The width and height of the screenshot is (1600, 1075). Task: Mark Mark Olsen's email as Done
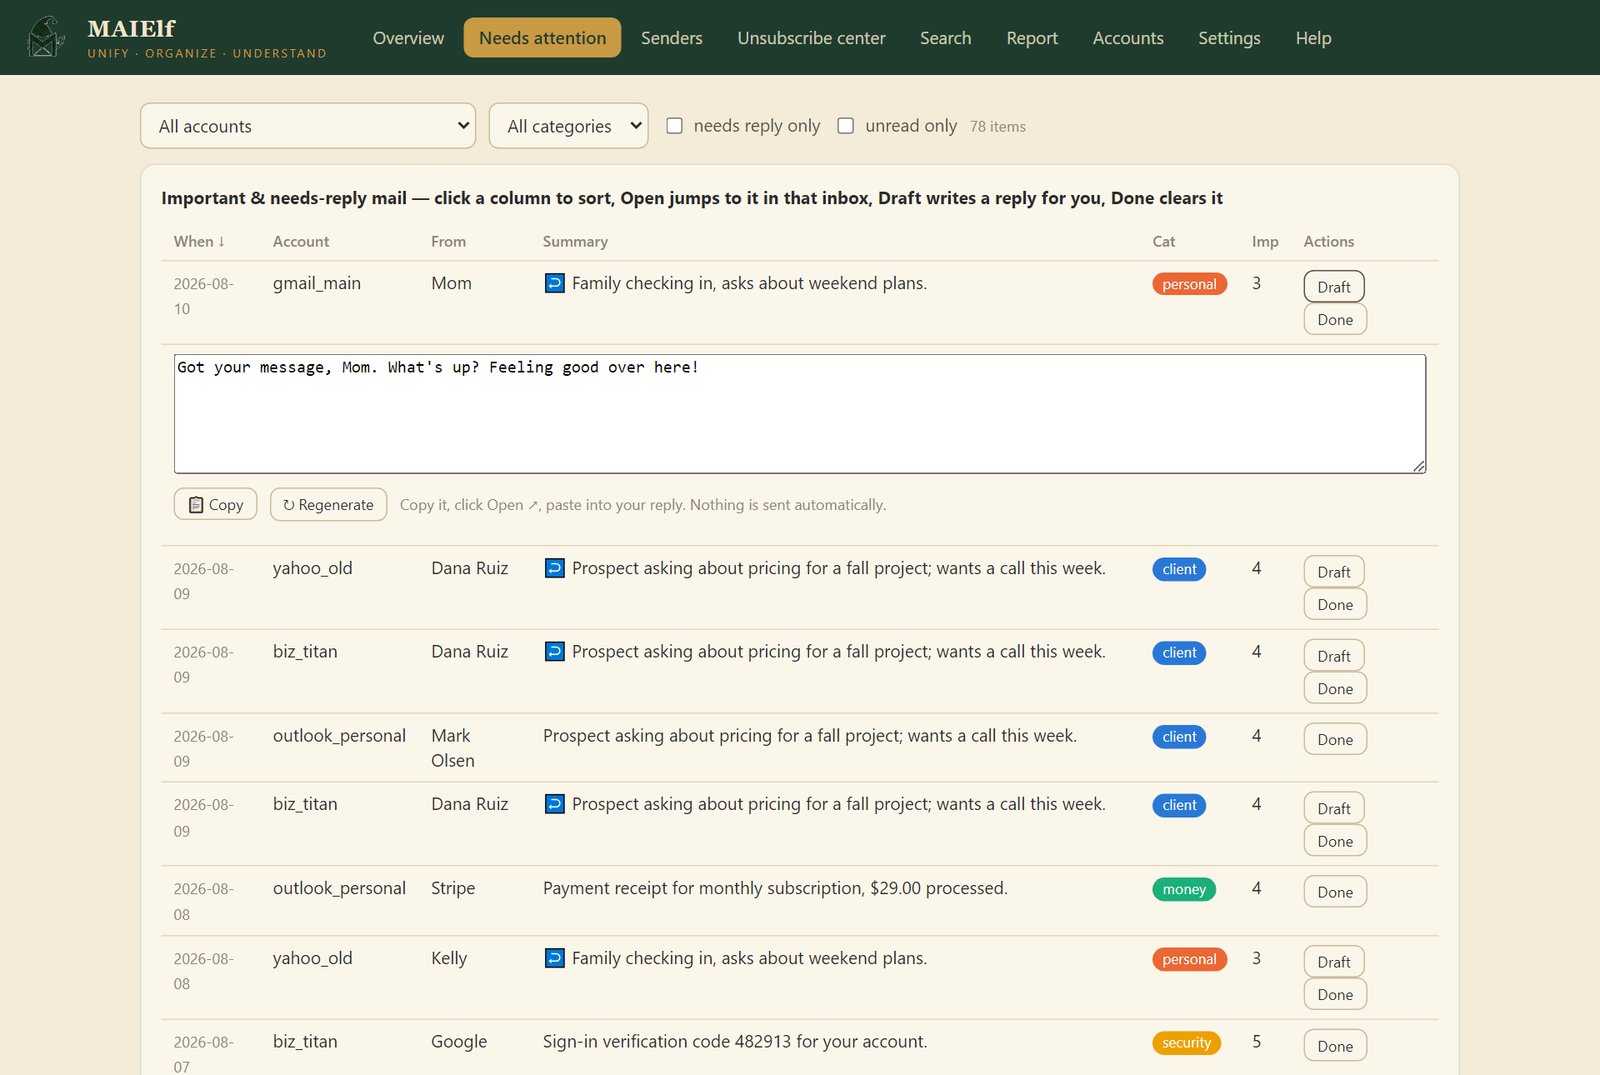click(1335, 739)
